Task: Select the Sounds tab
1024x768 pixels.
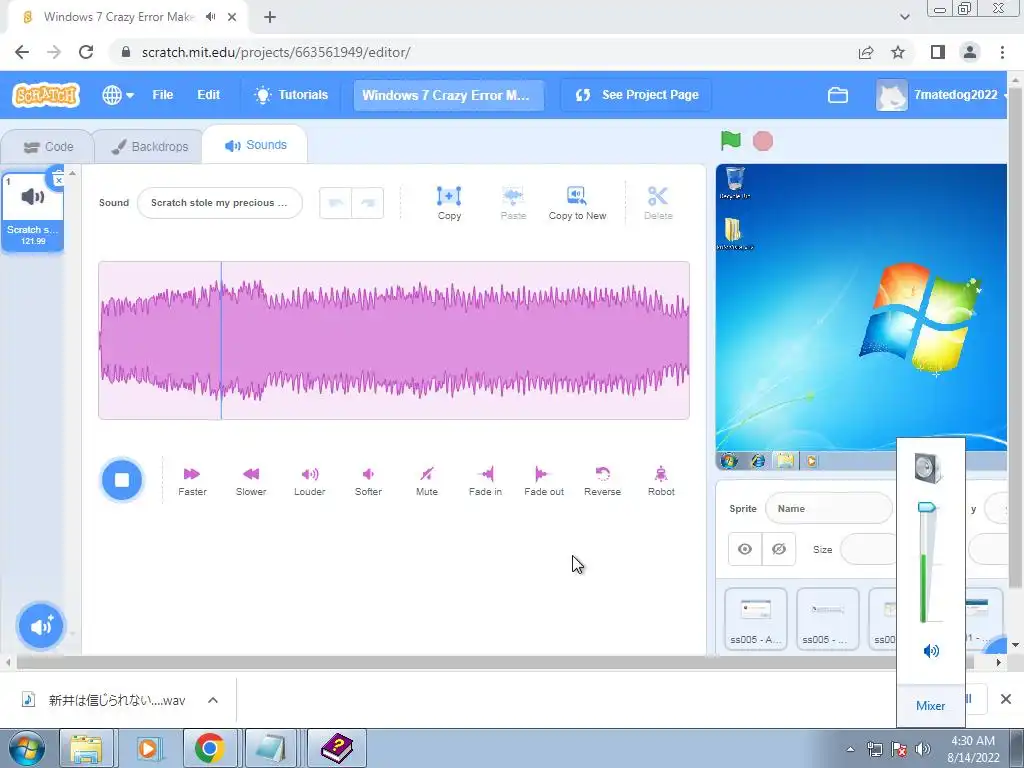Action: coord(255,145)
